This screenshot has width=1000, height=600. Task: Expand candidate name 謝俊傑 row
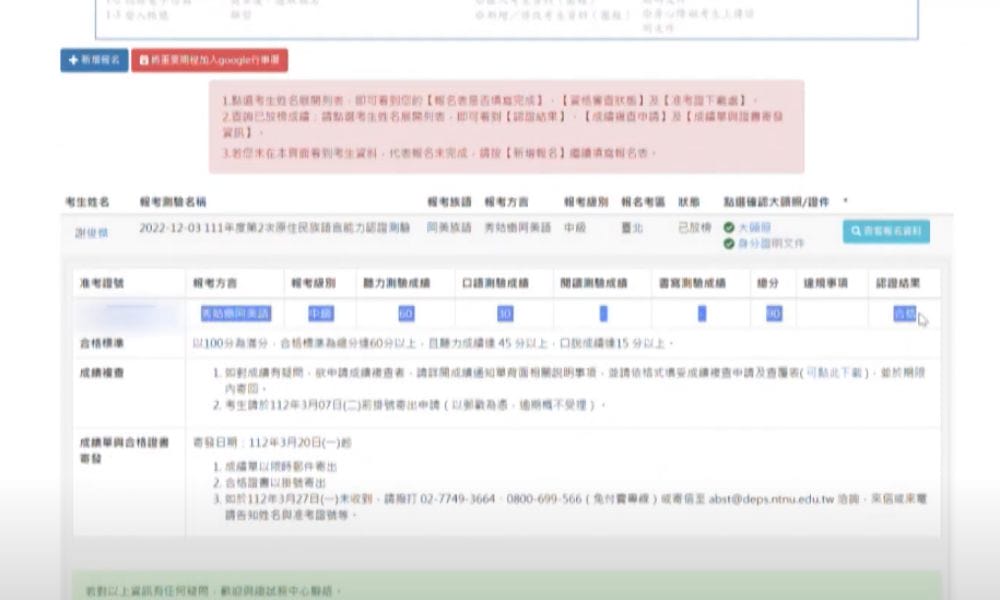(91, 230)
